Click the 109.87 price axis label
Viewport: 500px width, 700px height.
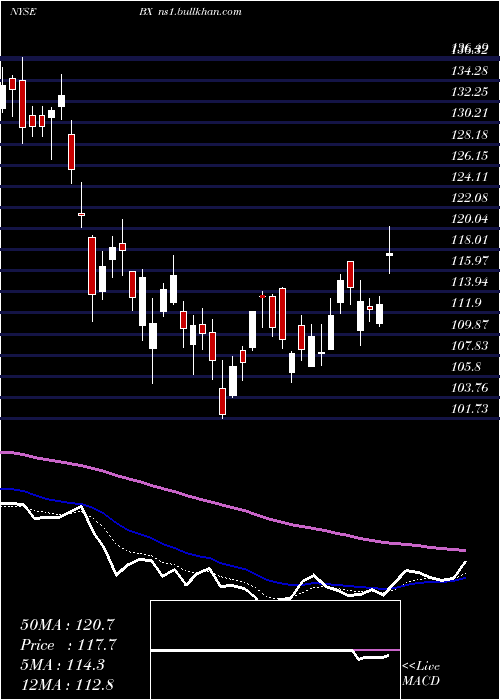[469, 325]
